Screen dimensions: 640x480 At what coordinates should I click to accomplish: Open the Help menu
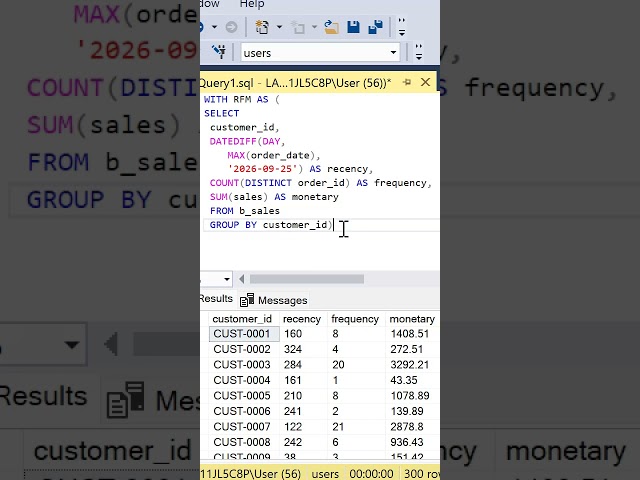tap(251, 4)
